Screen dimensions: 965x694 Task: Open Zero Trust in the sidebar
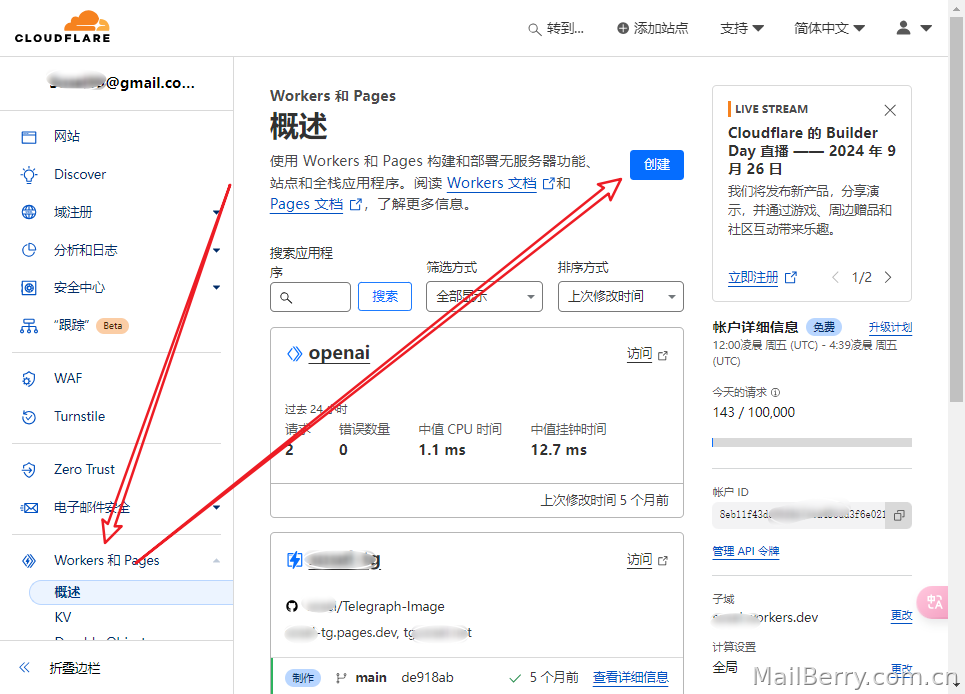point(84,469)
